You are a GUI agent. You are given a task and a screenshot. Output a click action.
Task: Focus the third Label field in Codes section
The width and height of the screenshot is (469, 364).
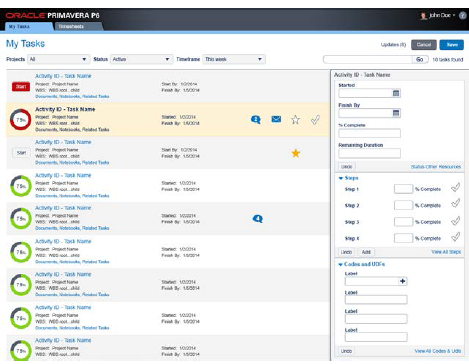[376, 319]
